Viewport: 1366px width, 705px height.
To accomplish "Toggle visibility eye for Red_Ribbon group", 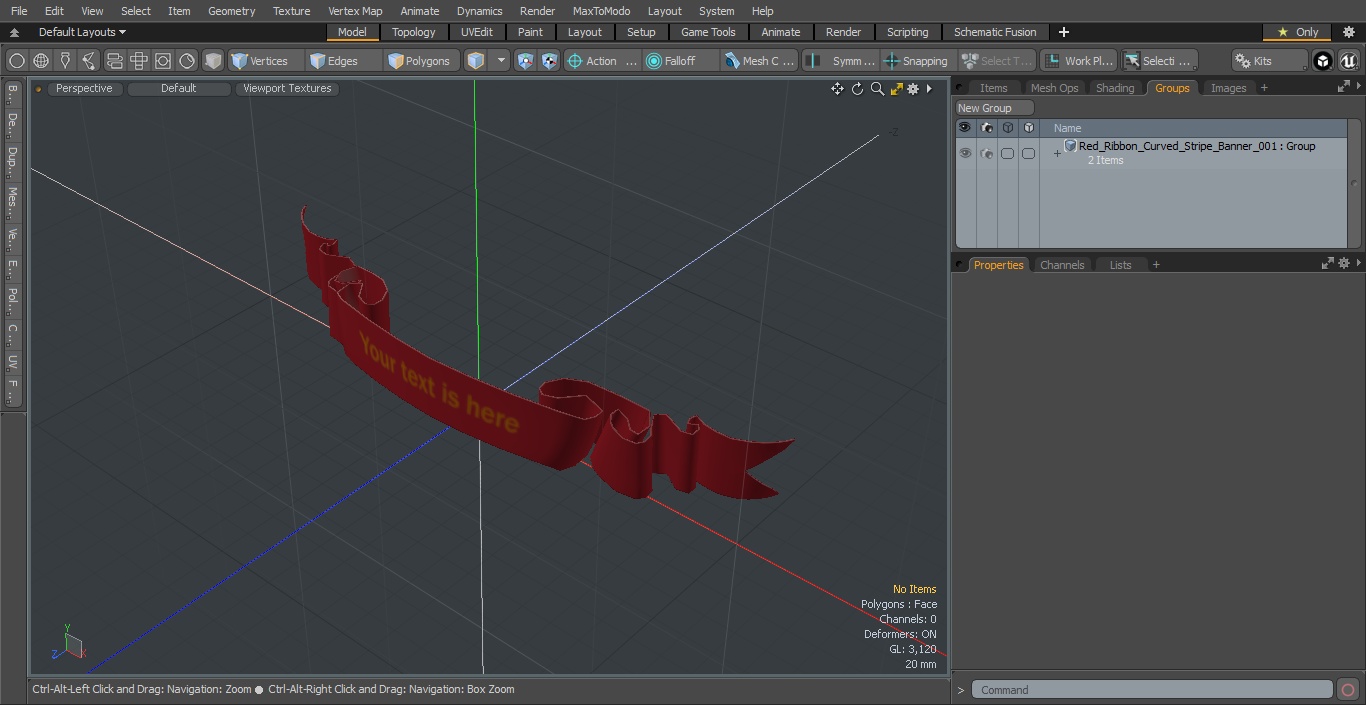I will click(x=965, y=153).
